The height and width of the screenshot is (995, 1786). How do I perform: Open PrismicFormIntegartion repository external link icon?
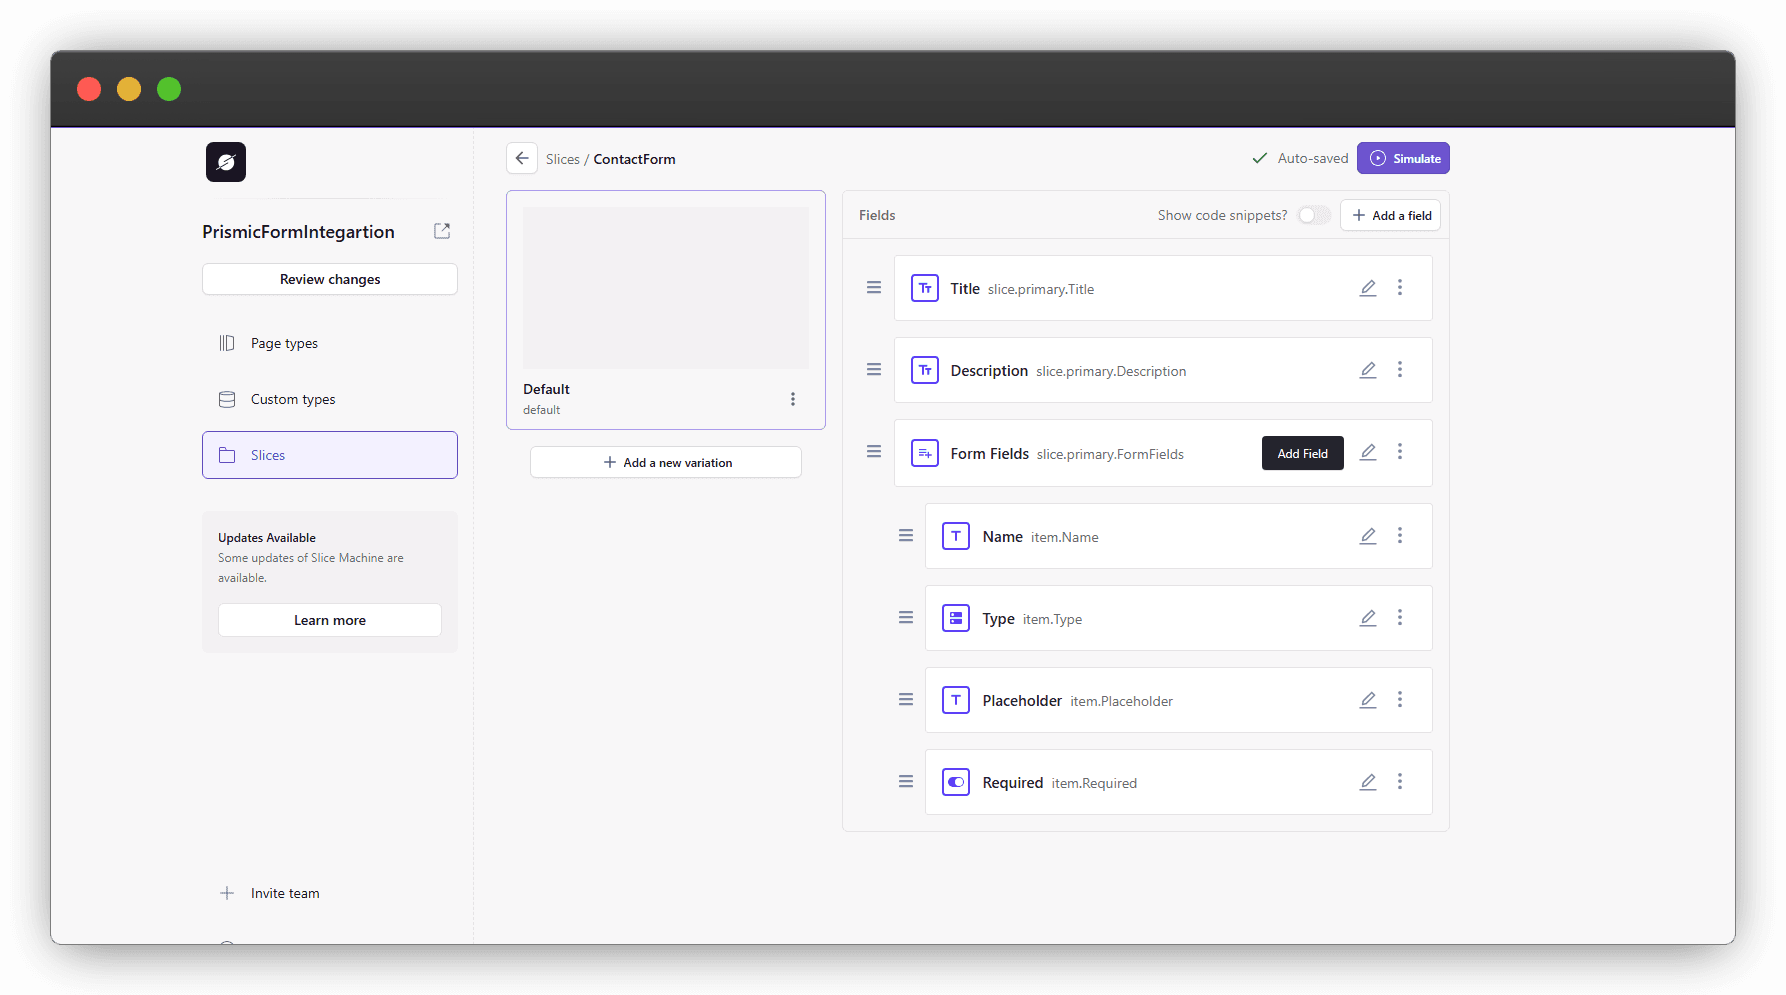pos(442,231)
